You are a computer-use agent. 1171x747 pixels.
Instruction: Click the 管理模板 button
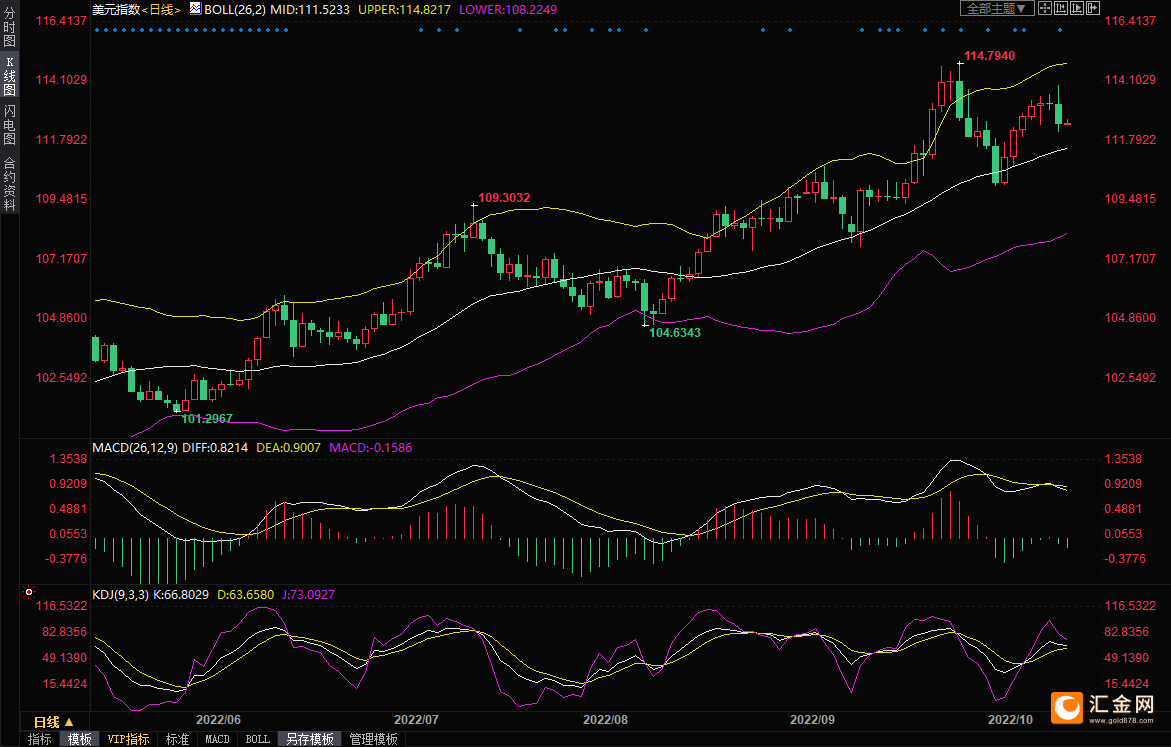point(373,739)
